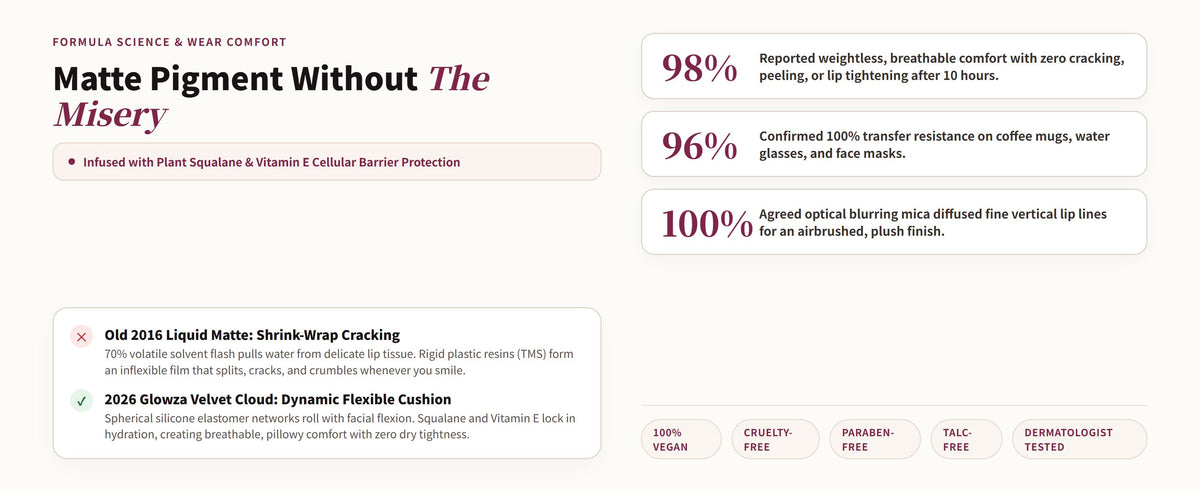Click the red X icon beside Old 2016 Liquid Matte

point(82,337)
